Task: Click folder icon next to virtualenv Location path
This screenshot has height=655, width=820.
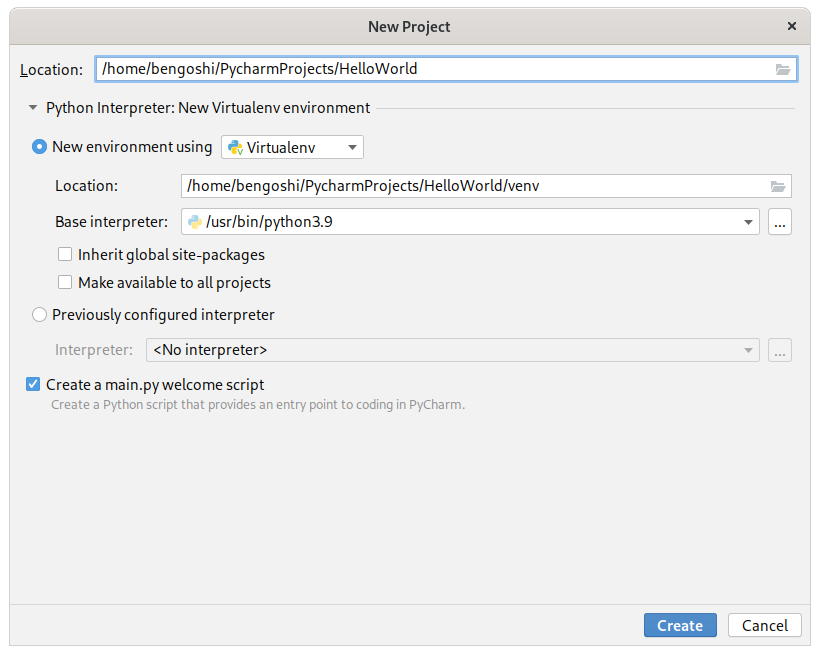Action: [778, 185]
